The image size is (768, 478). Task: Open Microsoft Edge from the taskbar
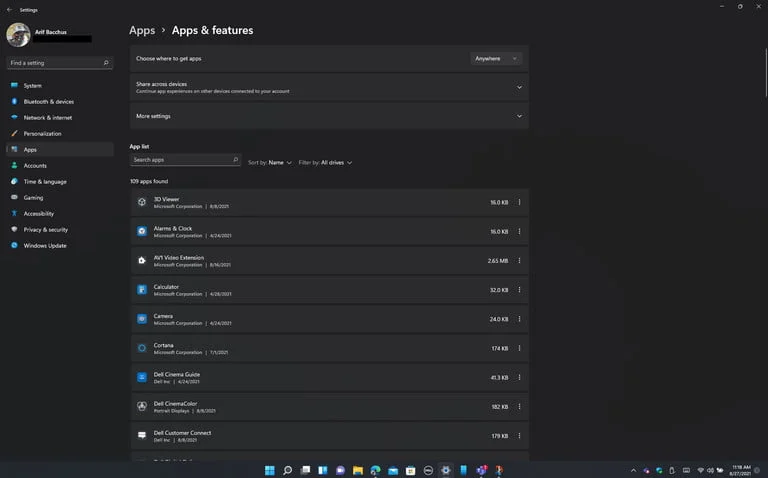(376, 470)
